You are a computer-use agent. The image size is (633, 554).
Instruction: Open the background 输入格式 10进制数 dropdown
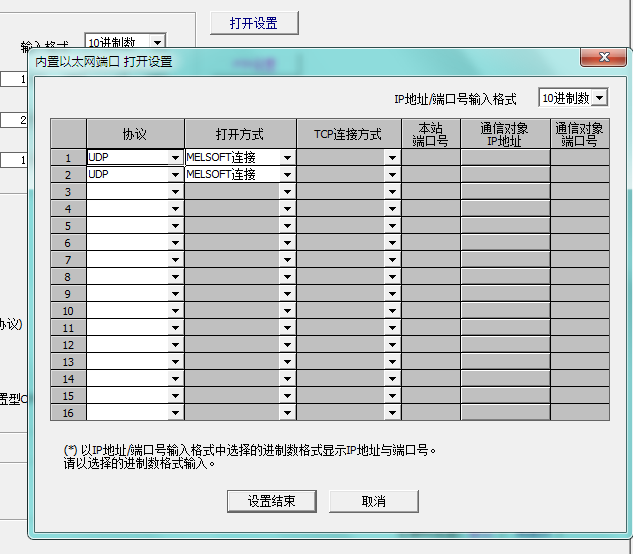(x=157, y=43)
